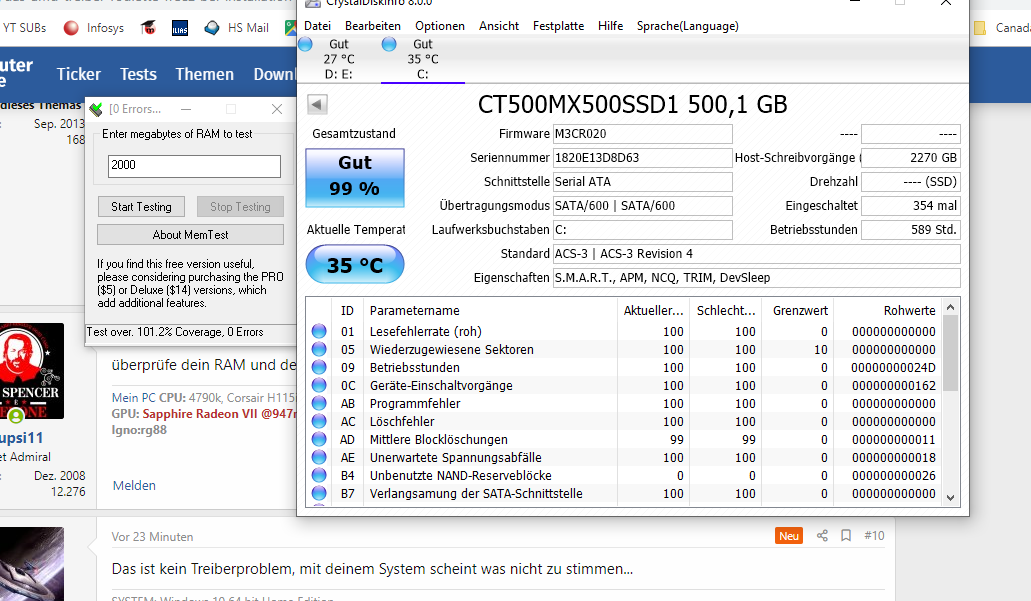
Task: Click the previous disk arrow button
Action: (317, 104)
